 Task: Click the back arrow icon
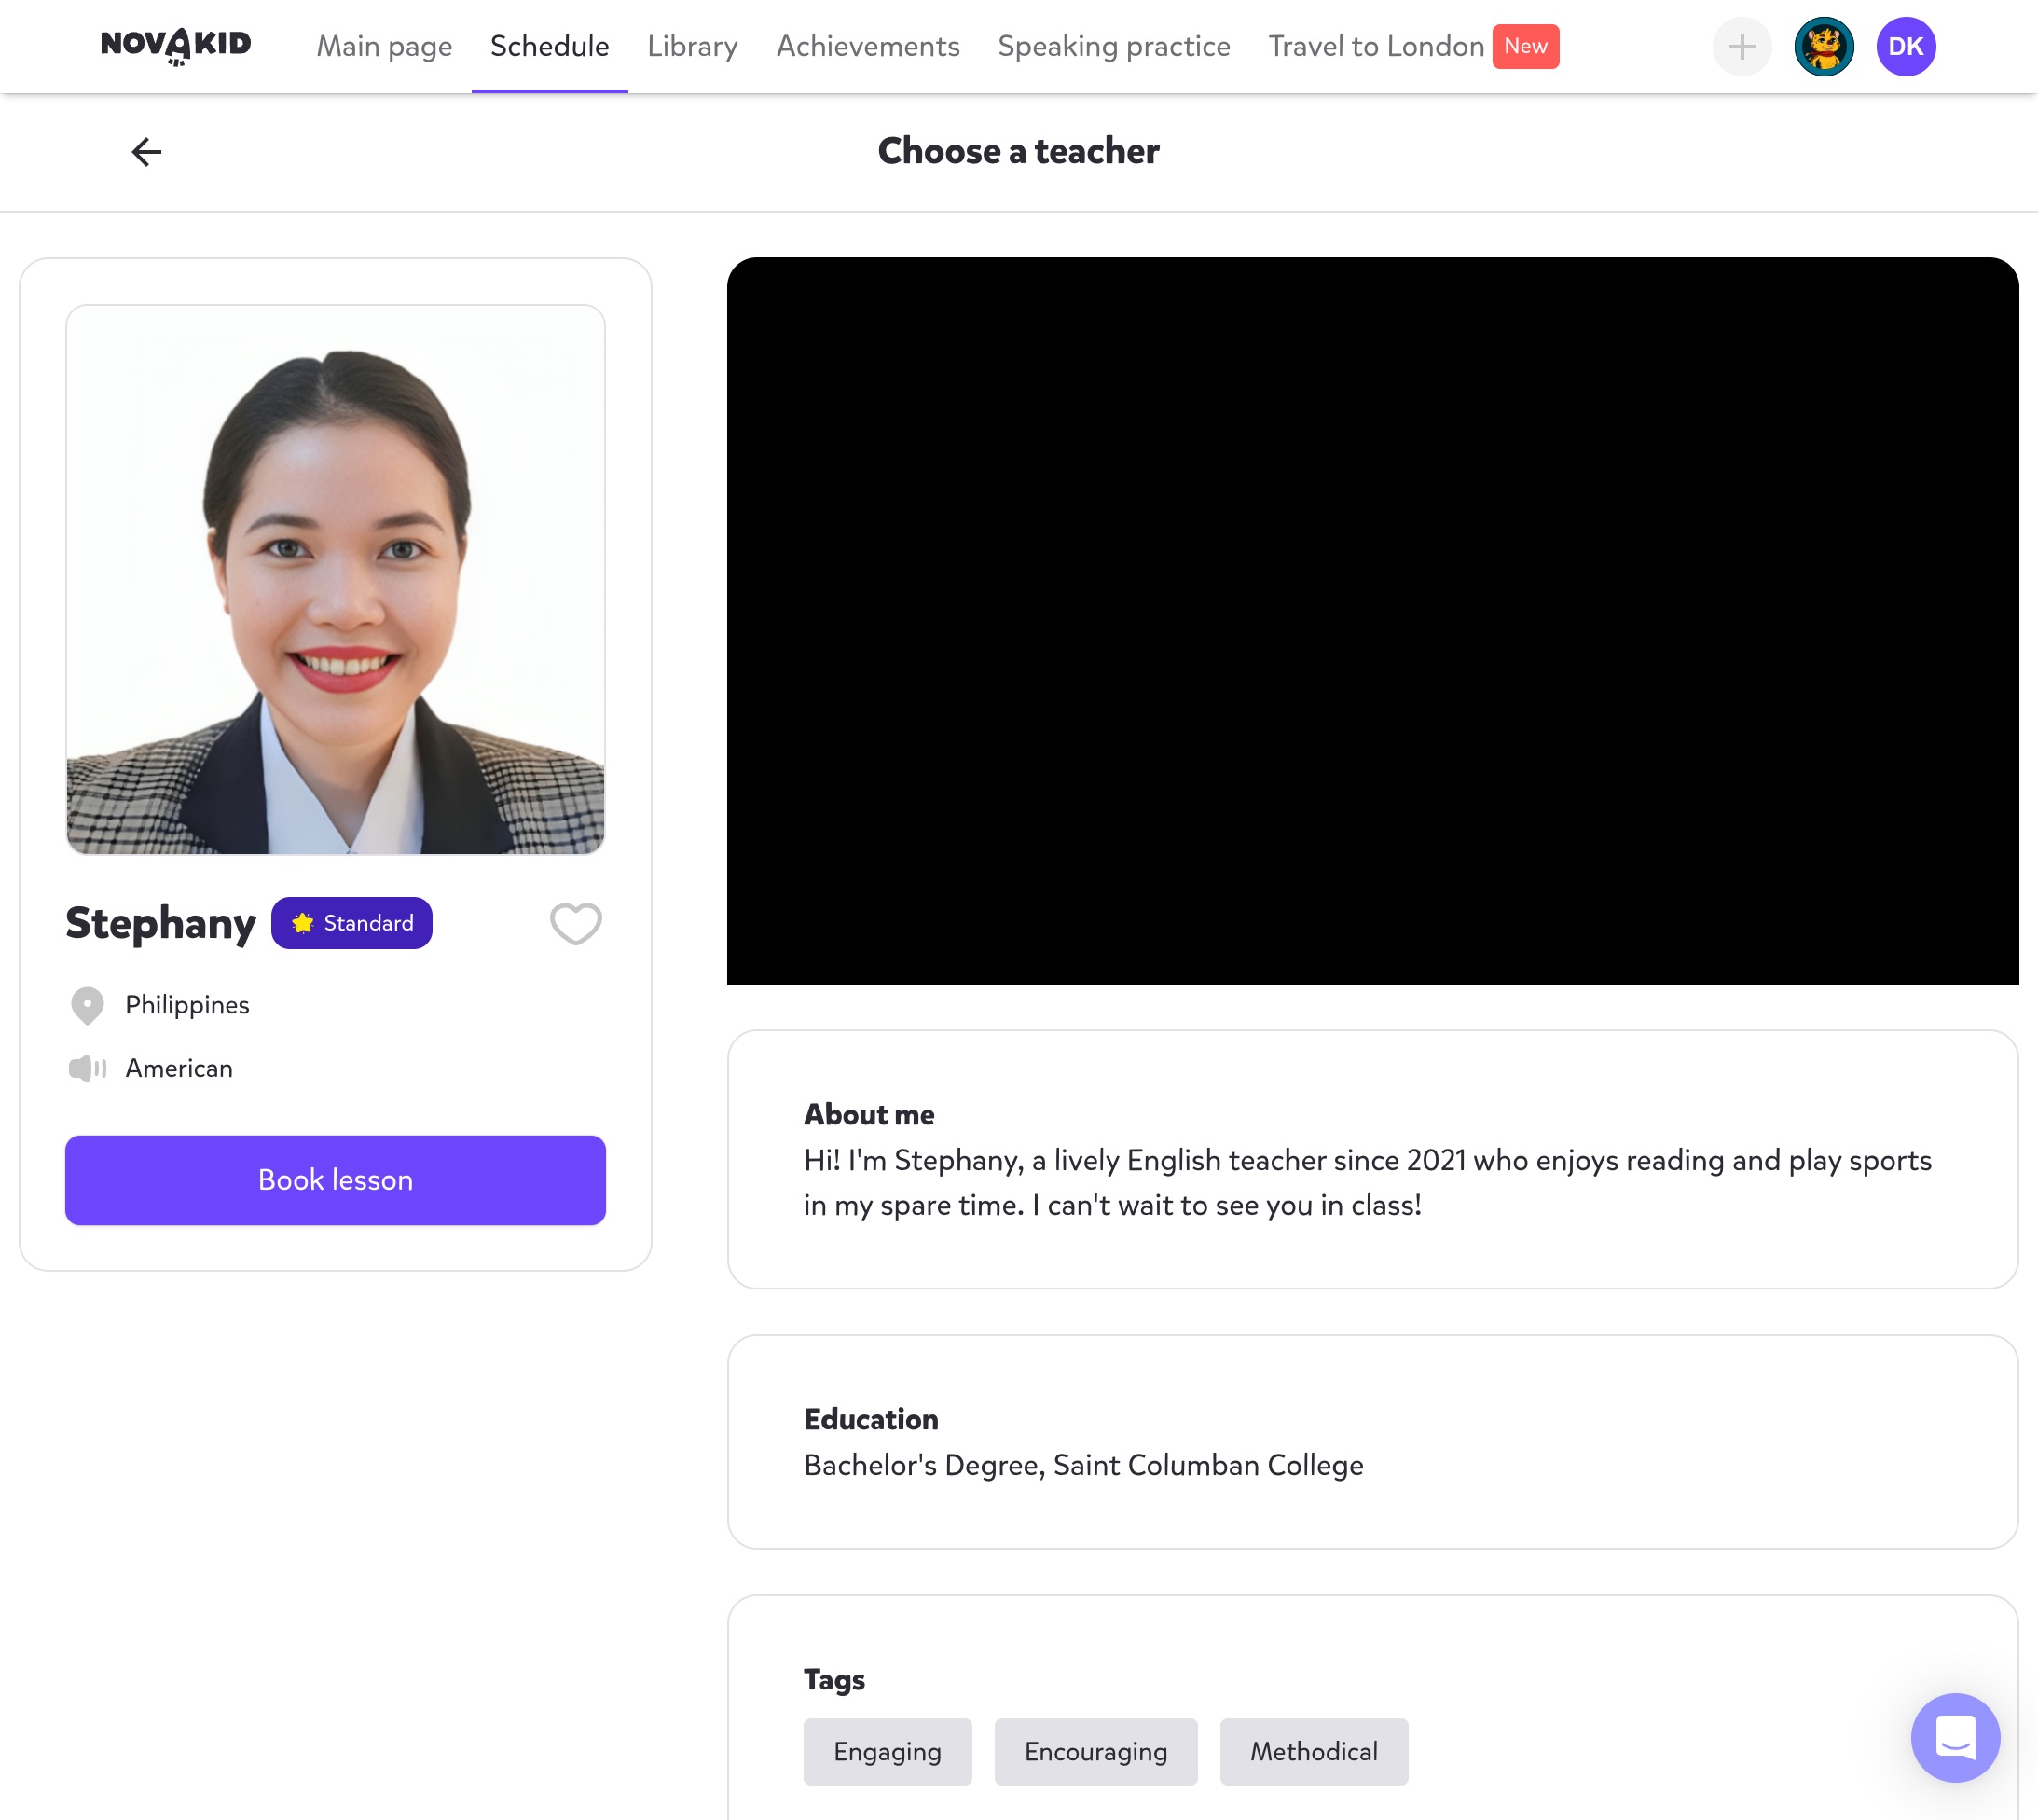point(147,152)
